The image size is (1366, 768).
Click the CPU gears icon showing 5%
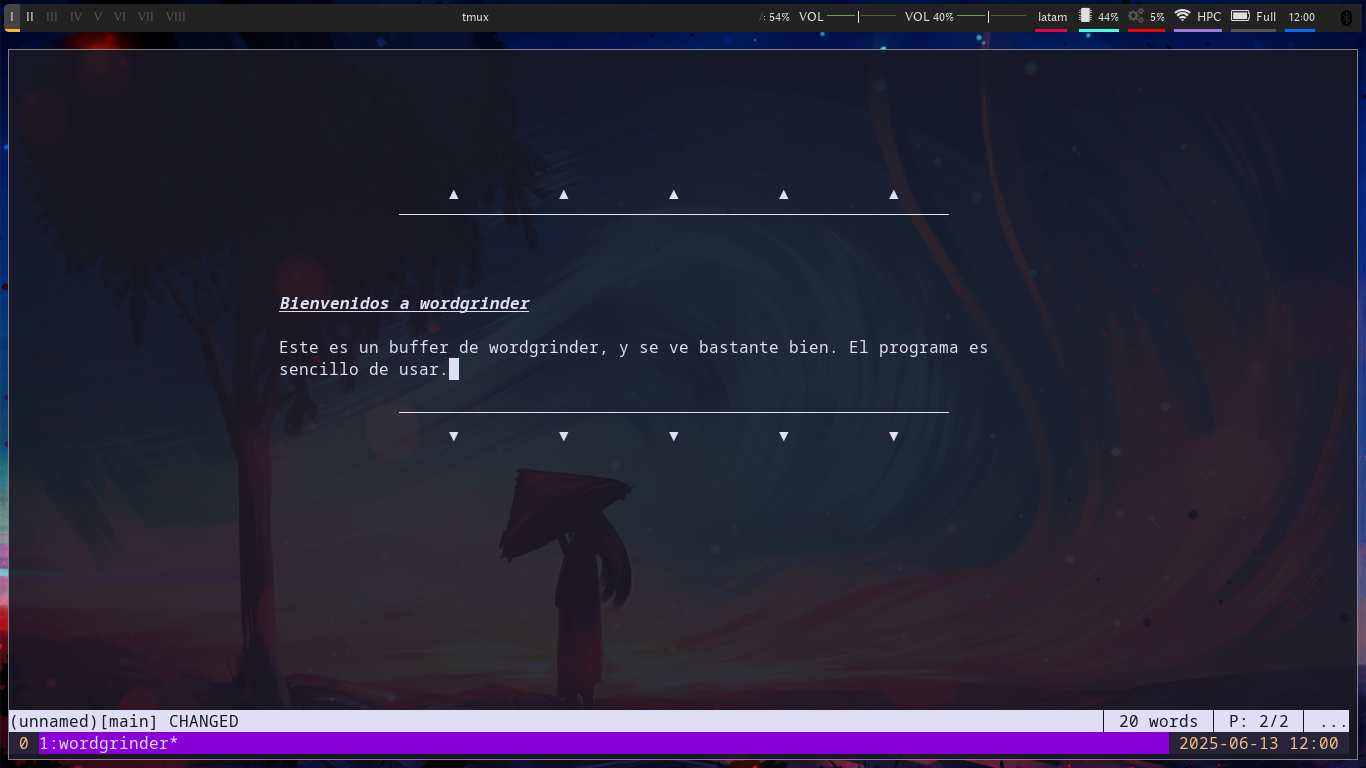tap(1136, 16)
